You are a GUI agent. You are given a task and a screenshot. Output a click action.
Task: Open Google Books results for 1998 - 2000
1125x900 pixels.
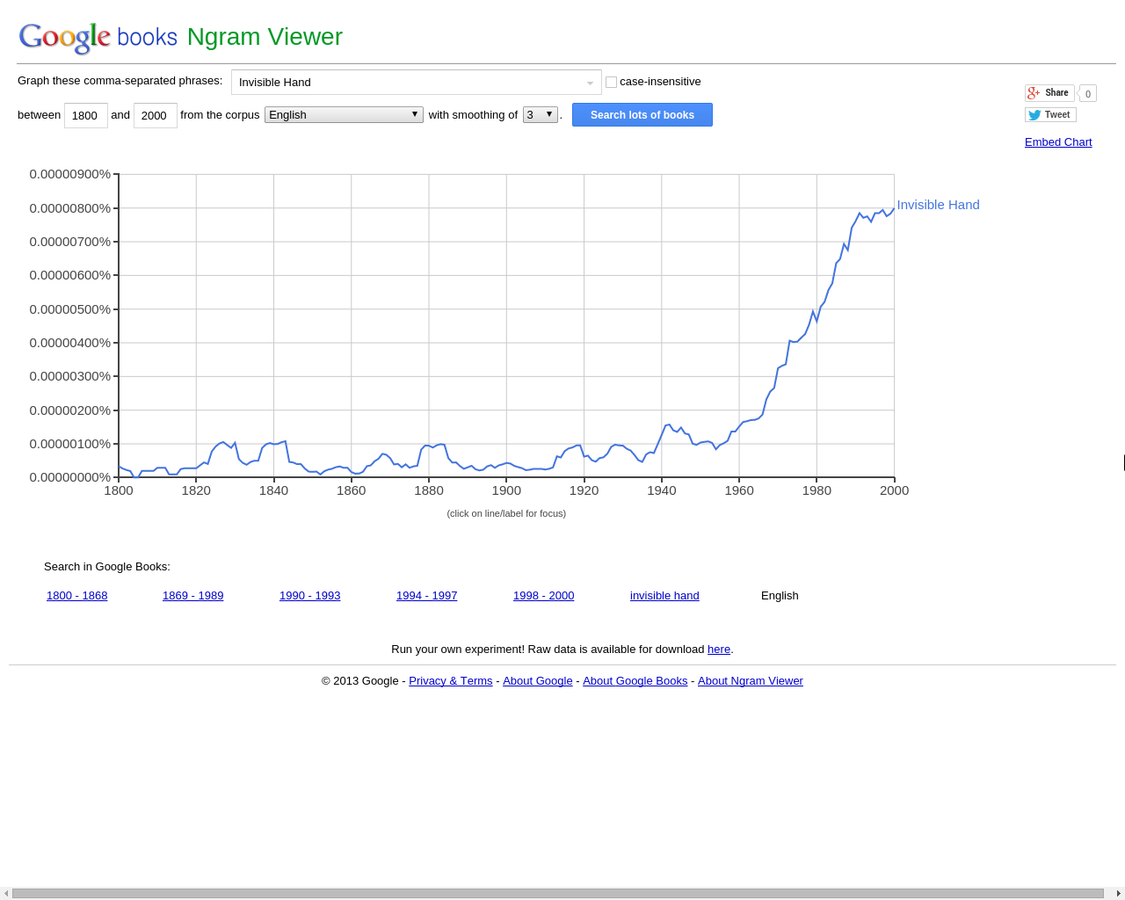pos(544,596)
